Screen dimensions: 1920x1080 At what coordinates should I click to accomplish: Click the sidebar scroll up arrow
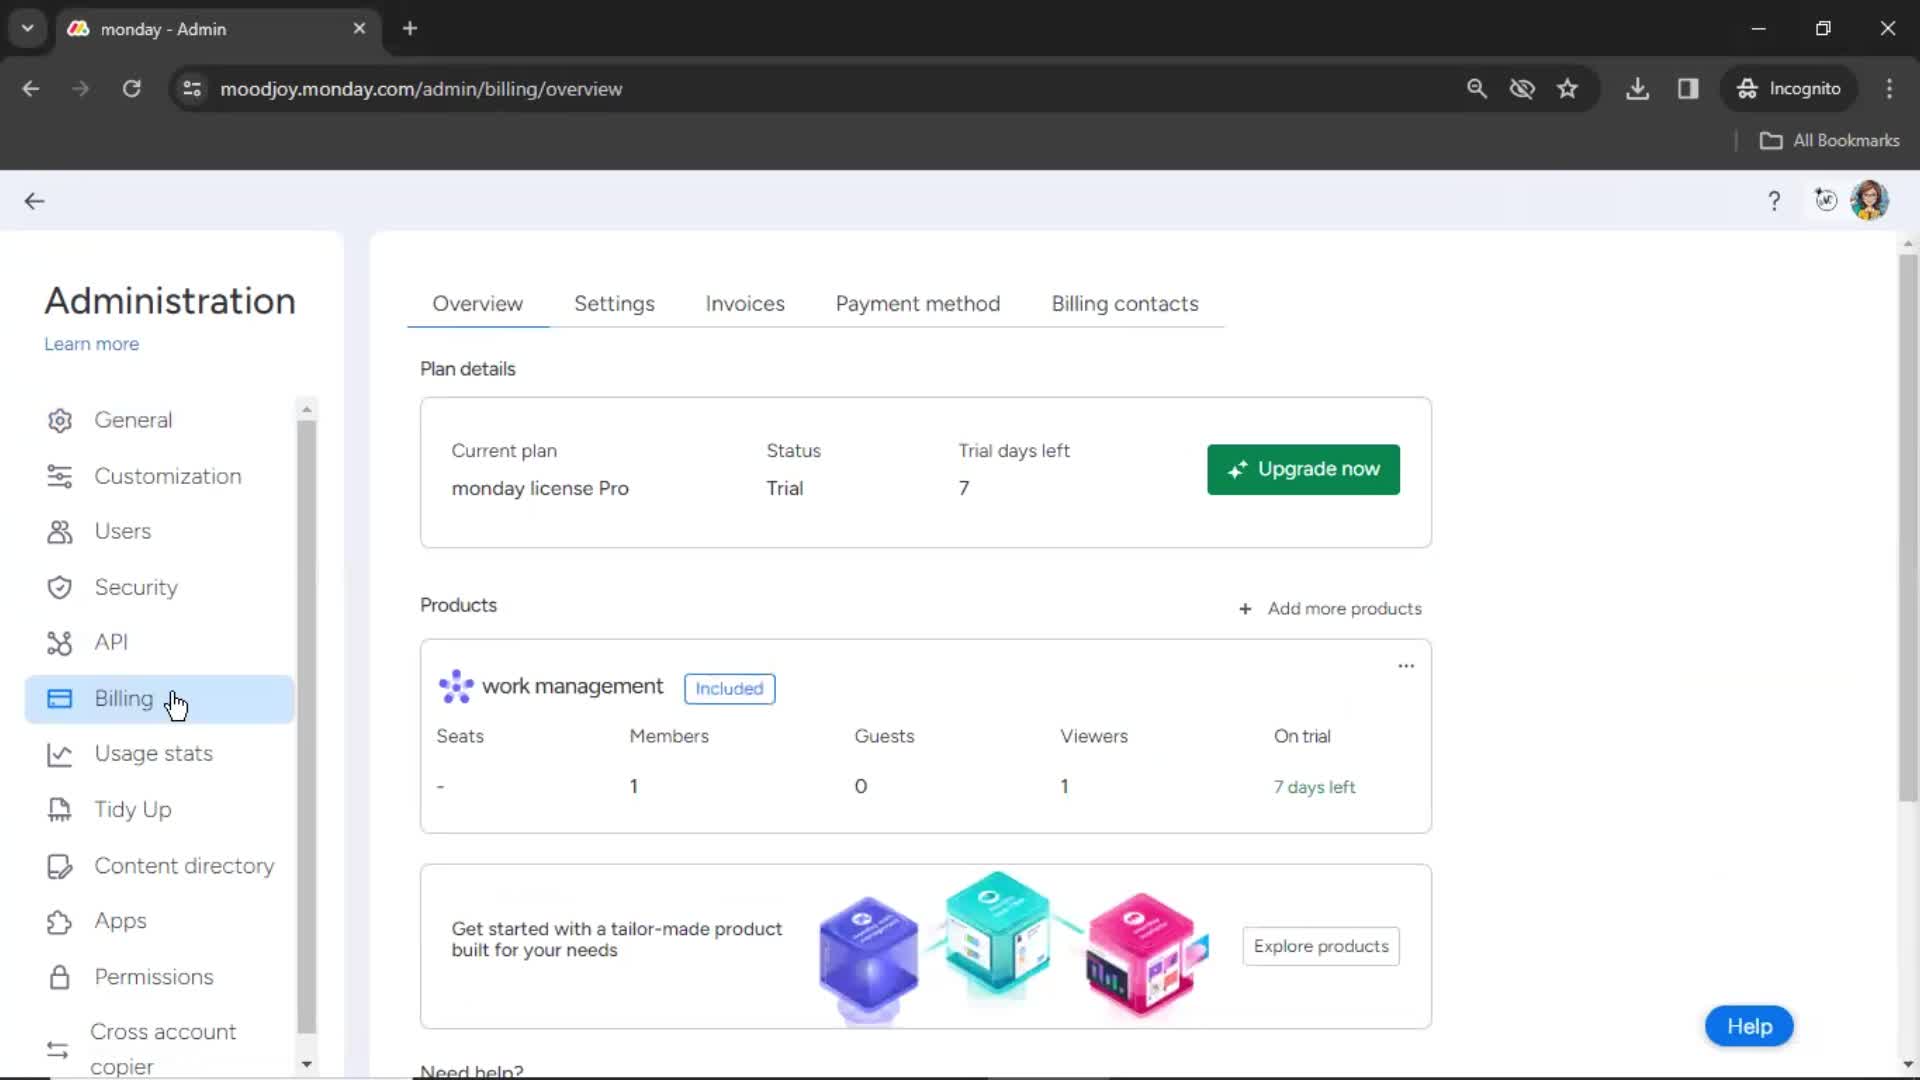307,409
